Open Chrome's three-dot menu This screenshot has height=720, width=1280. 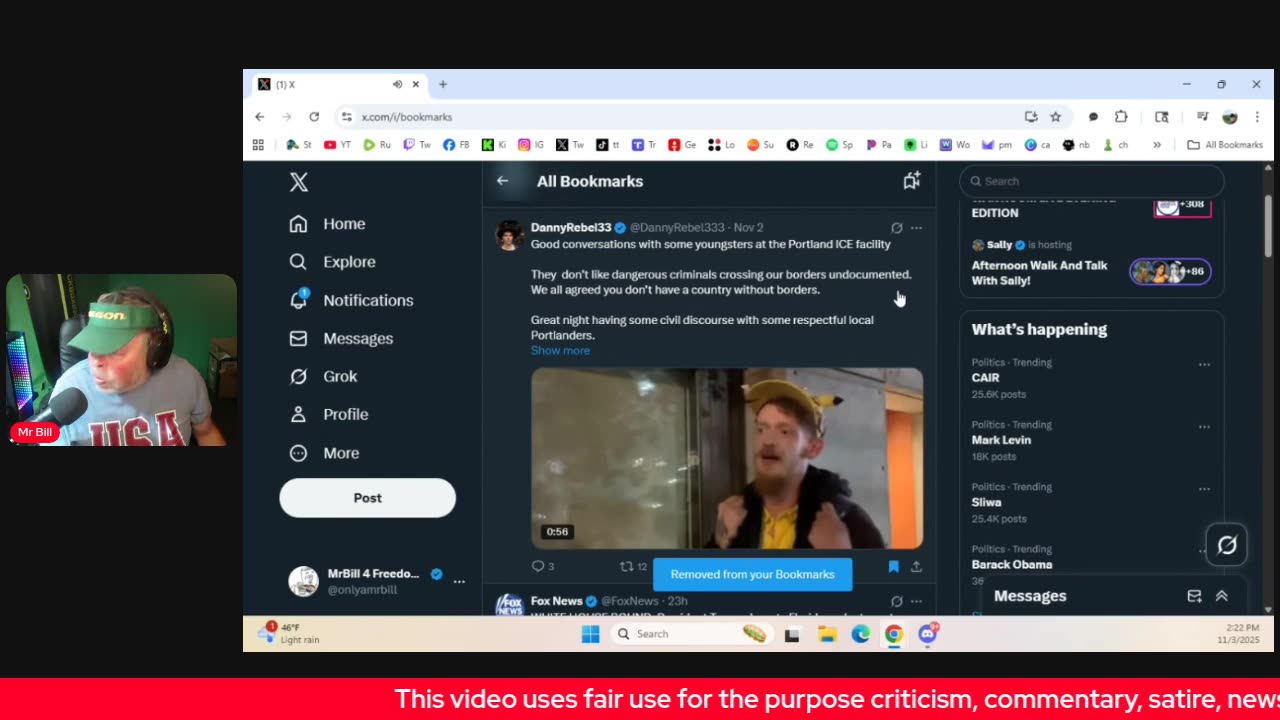pyautogui.click(x=1257, y=117)
